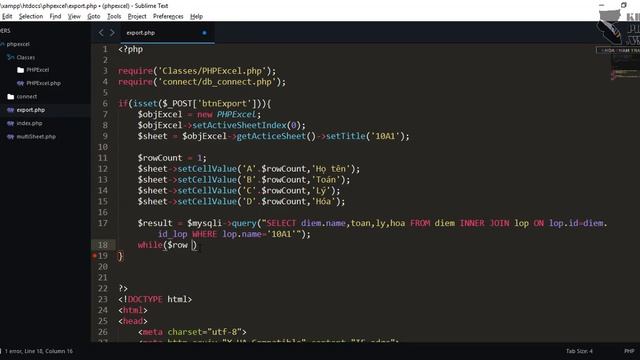640x360 pixels.
Task: Open the Preferences menu
Action: pos(168,16)
